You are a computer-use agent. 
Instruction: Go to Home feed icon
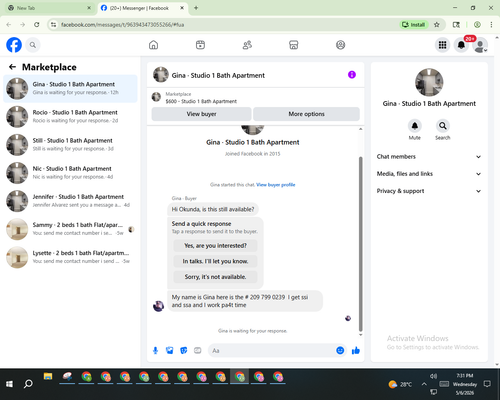pos(153,45)
